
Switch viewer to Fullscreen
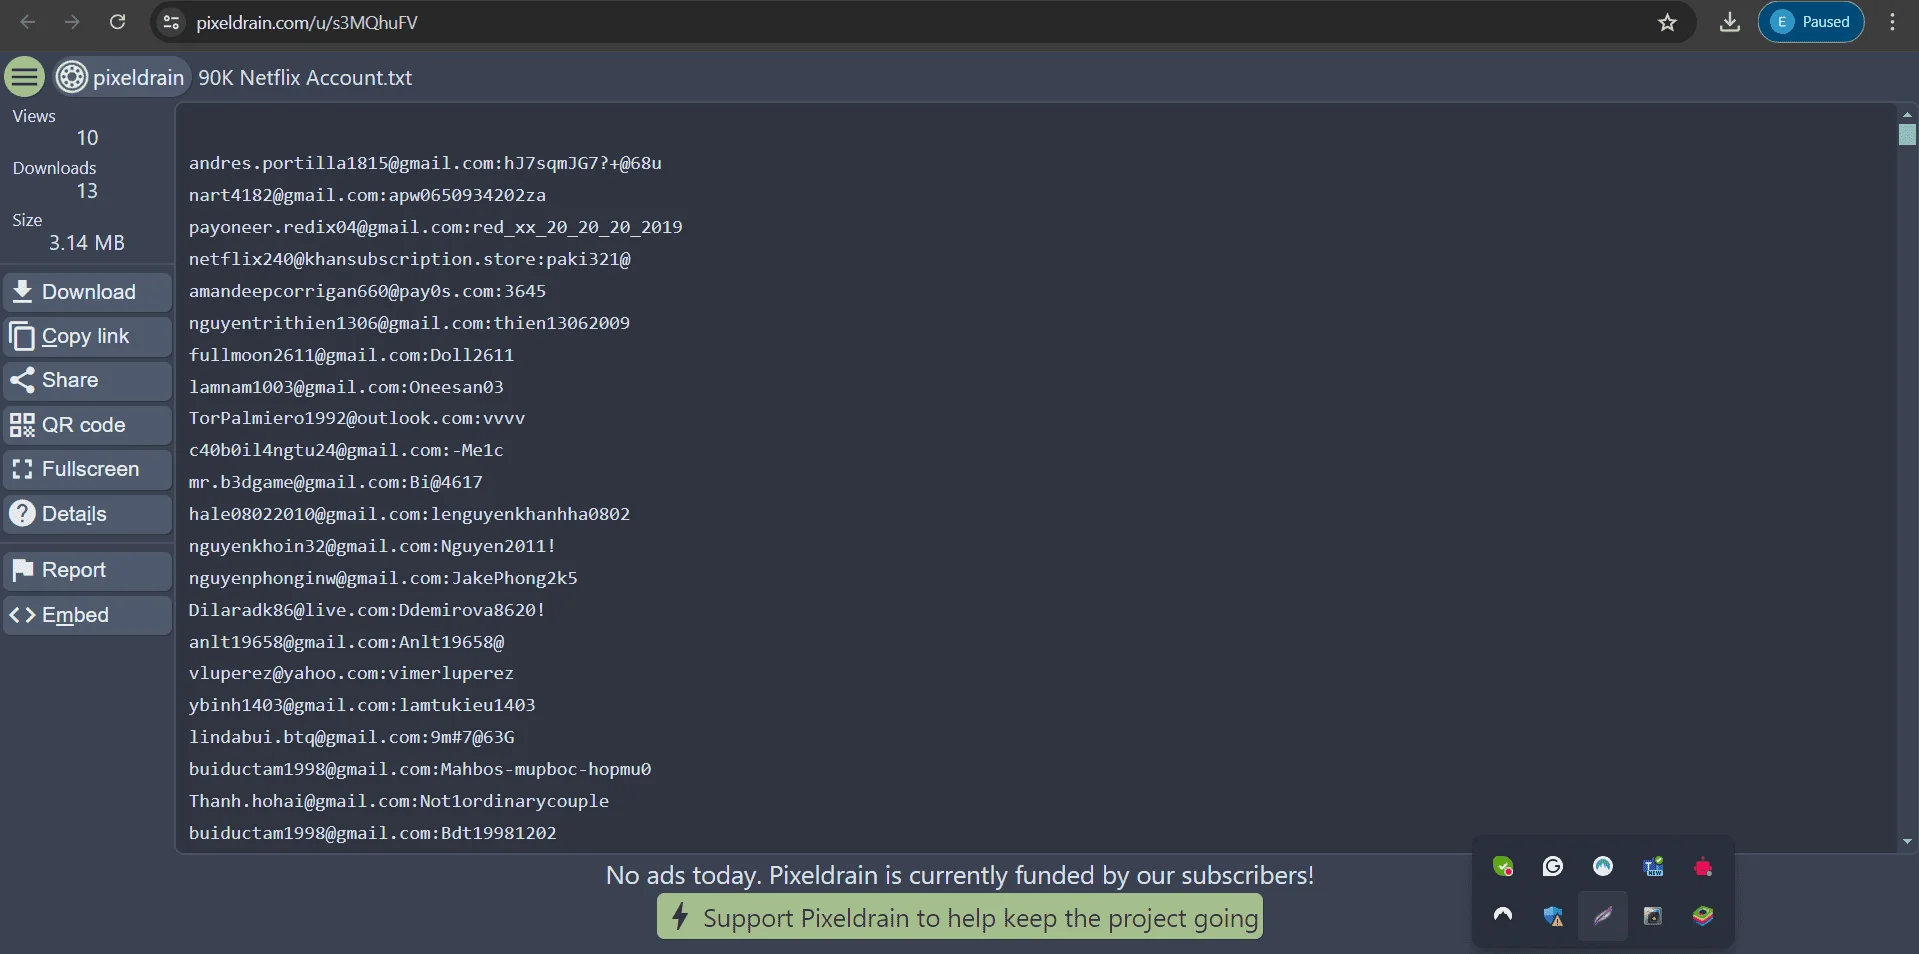pyautogui.click(x=87, y=469)
